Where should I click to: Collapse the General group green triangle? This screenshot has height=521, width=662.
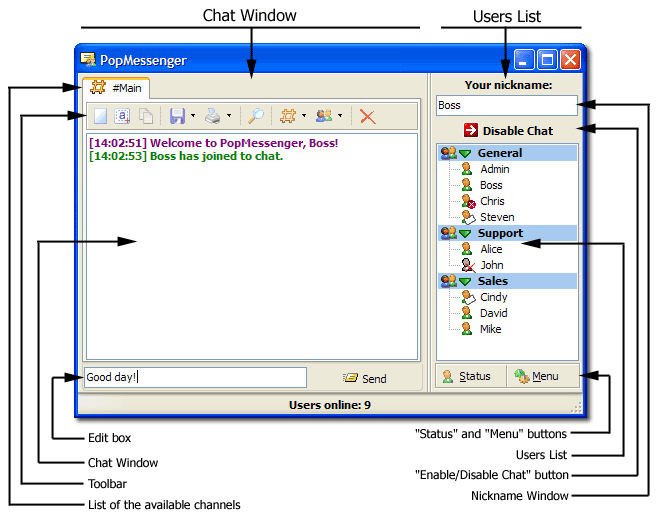465,153
